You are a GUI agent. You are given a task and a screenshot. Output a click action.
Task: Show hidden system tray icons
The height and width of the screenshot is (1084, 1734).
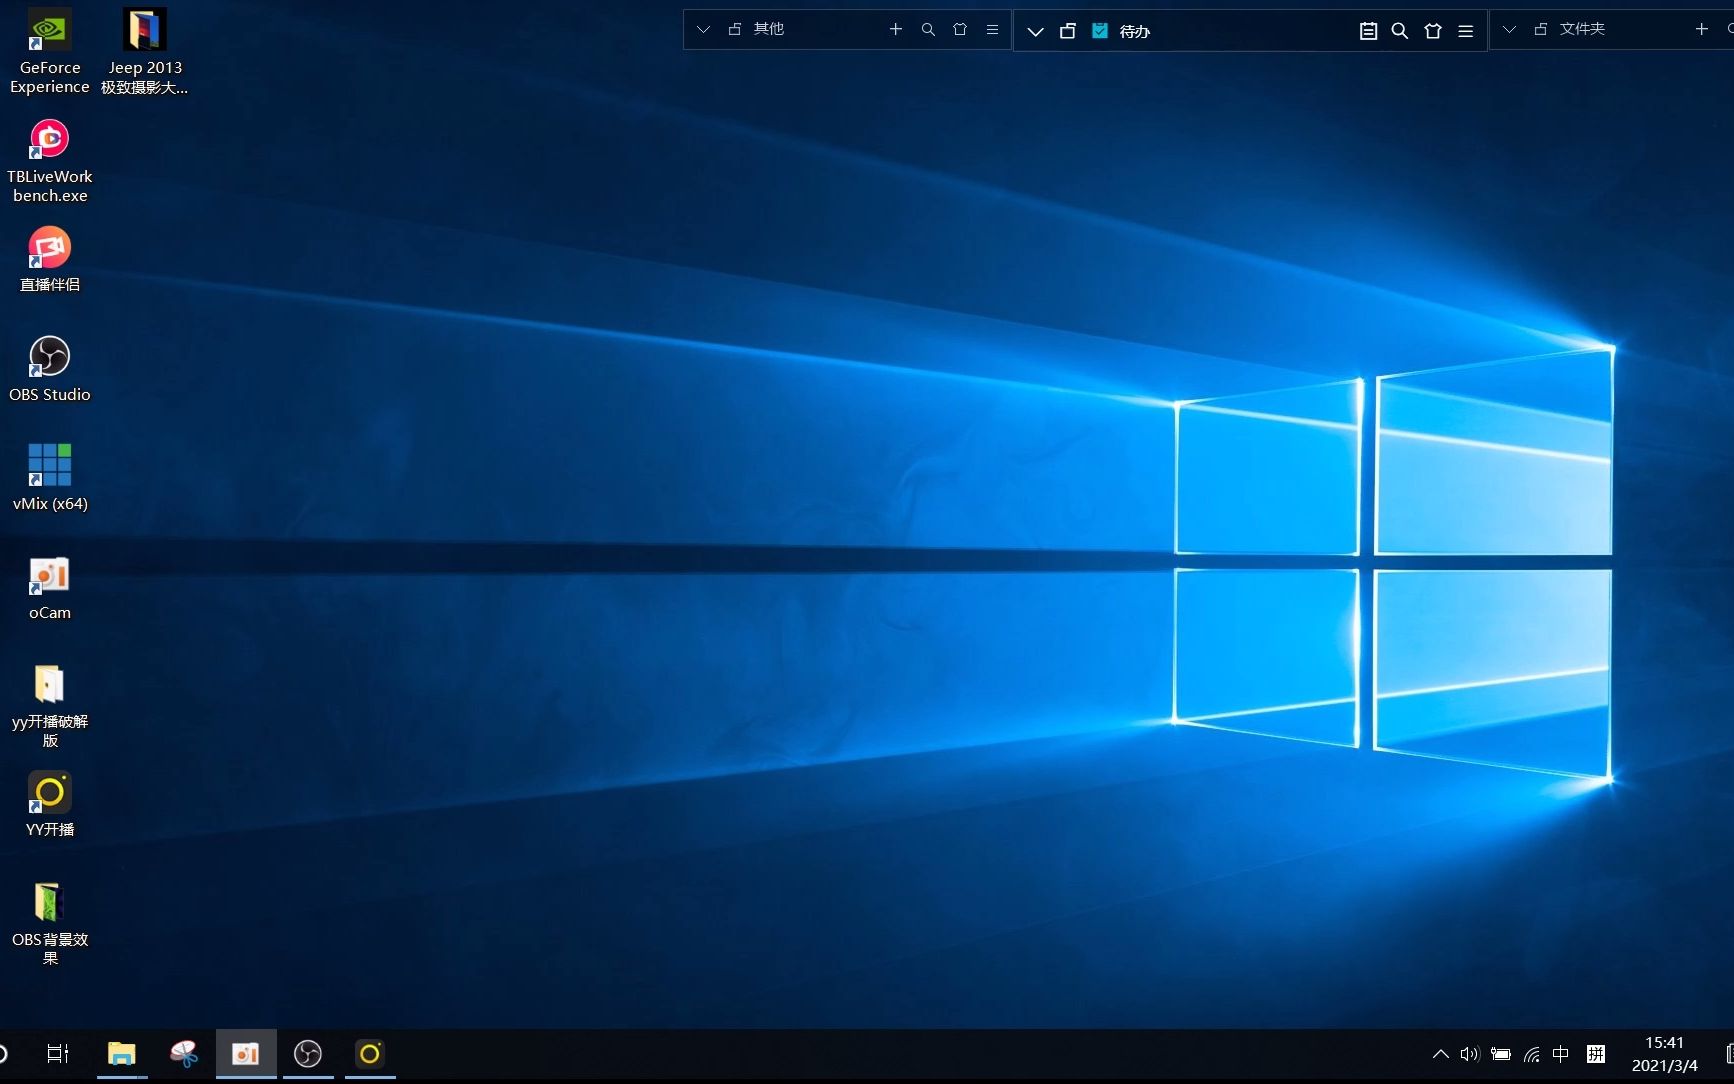pos(1441,1054)
